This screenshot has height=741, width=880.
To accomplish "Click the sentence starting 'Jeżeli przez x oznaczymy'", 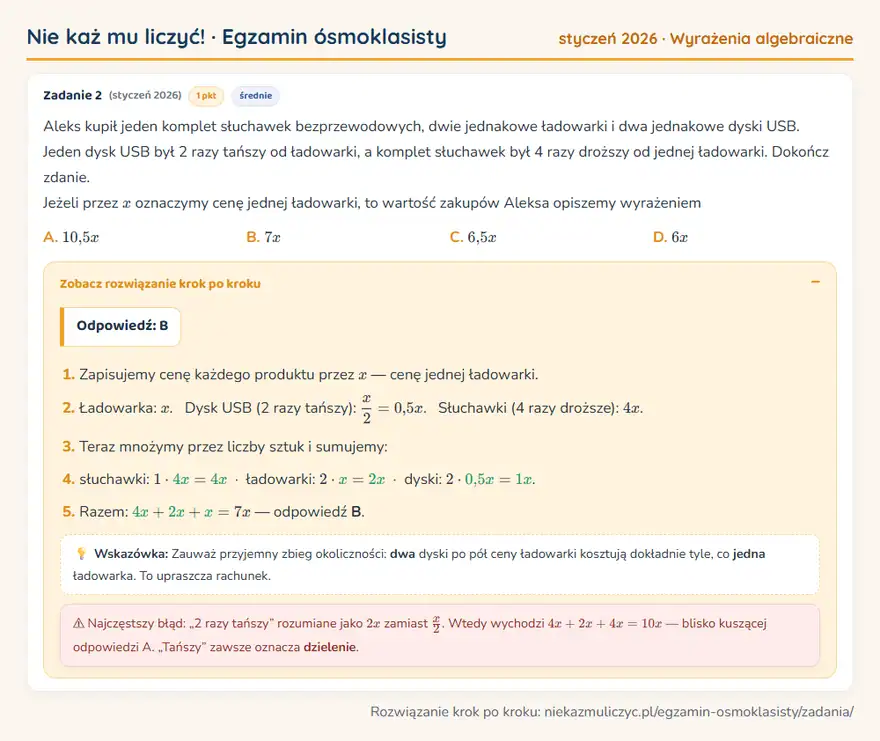I will click(372, 203).
